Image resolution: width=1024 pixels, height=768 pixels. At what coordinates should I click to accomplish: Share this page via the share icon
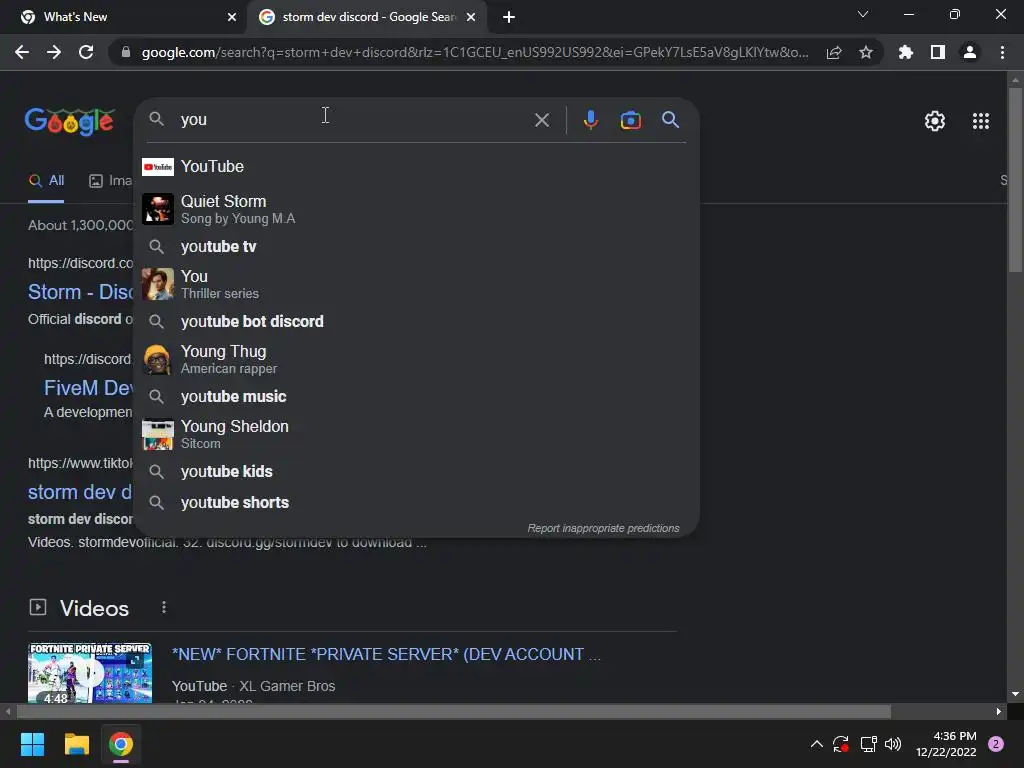coord(834,52)
